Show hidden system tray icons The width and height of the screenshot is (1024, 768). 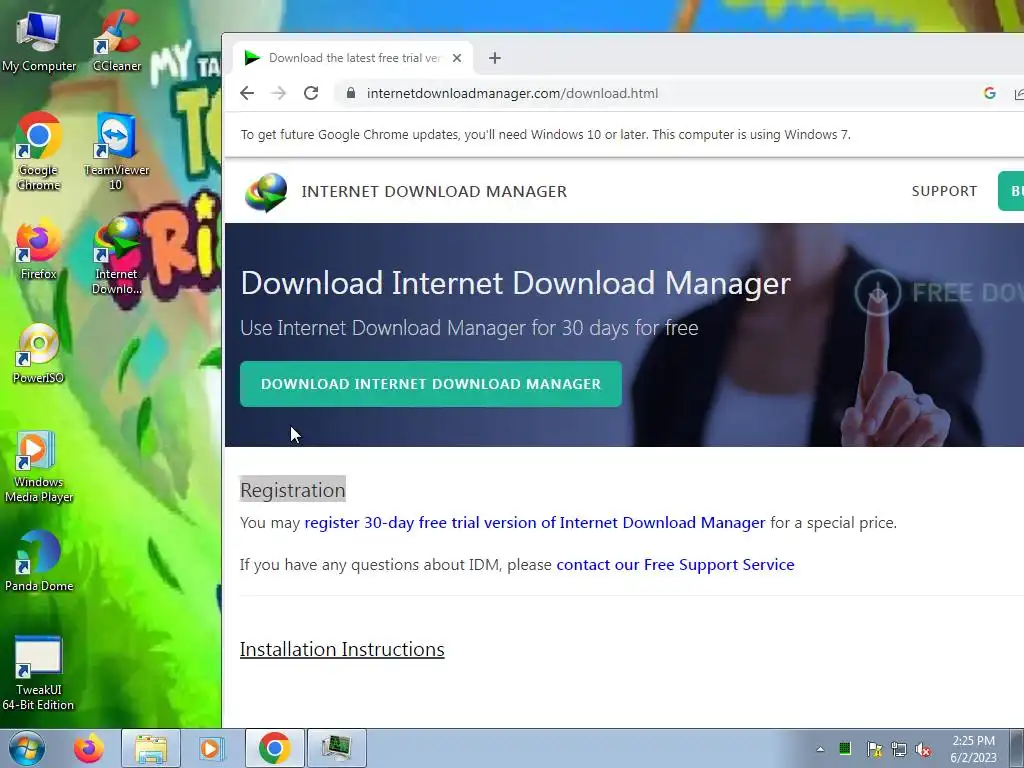(x=820, y=749)
